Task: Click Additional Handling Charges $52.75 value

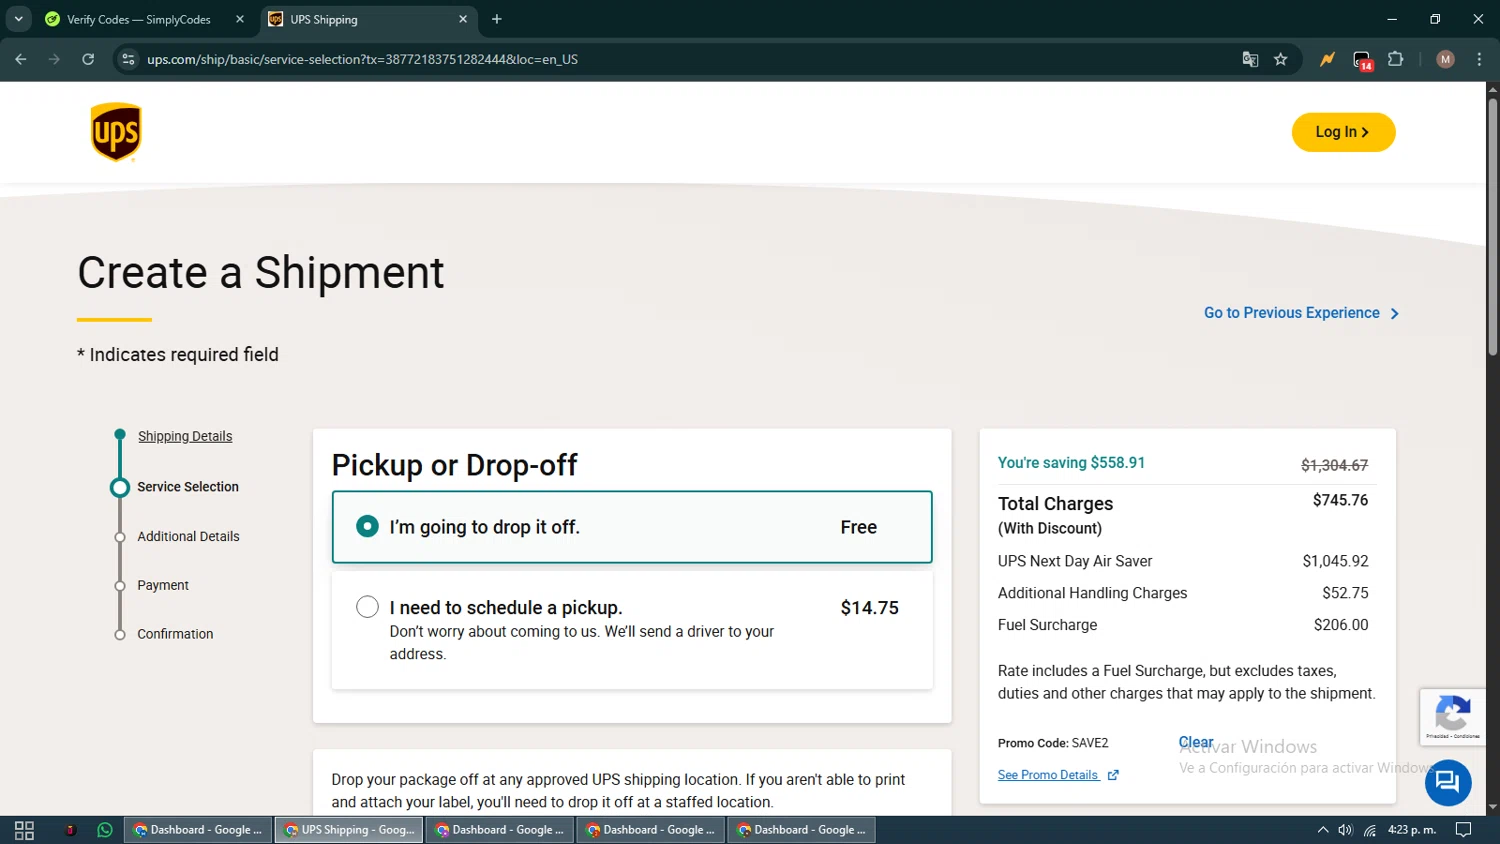Action: click(x=1345, y=593)
